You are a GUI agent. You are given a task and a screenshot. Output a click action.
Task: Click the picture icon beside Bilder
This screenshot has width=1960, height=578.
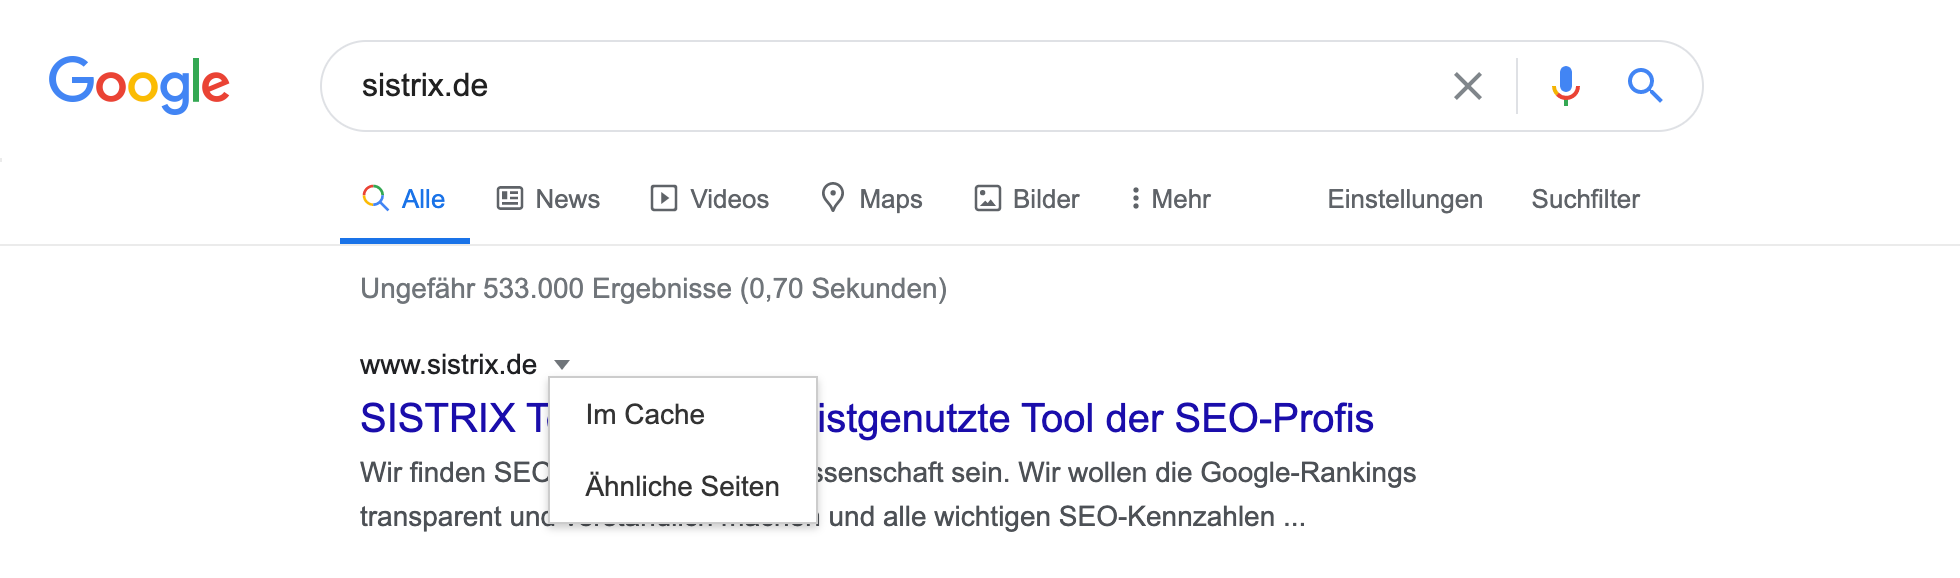[987, 198]
